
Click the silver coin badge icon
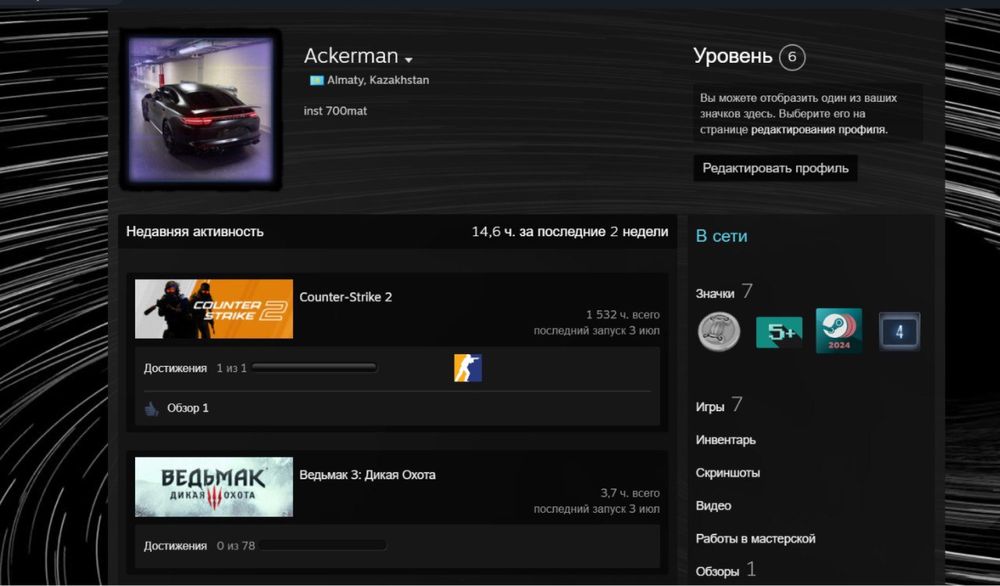click(x=719, y=332)
